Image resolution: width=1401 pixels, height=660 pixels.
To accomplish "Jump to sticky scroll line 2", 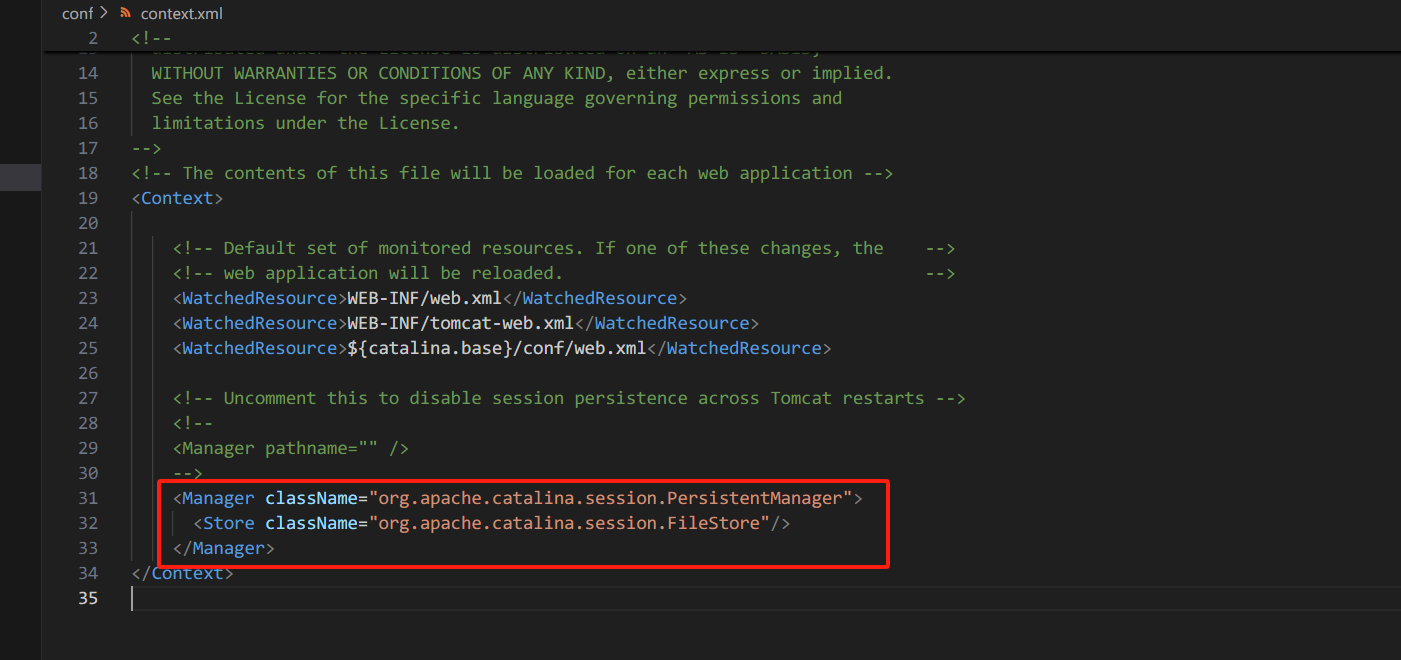I will coord(93,39).
